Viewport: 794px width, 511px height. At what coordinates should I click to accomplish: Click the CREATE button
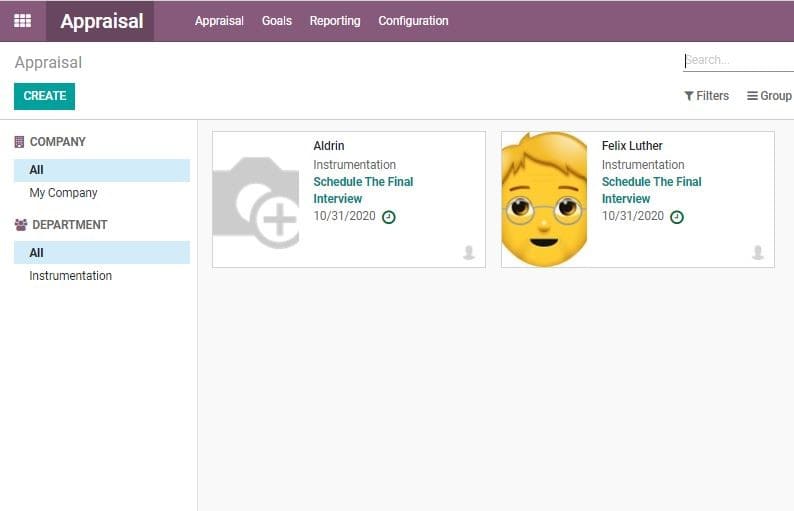45,96
